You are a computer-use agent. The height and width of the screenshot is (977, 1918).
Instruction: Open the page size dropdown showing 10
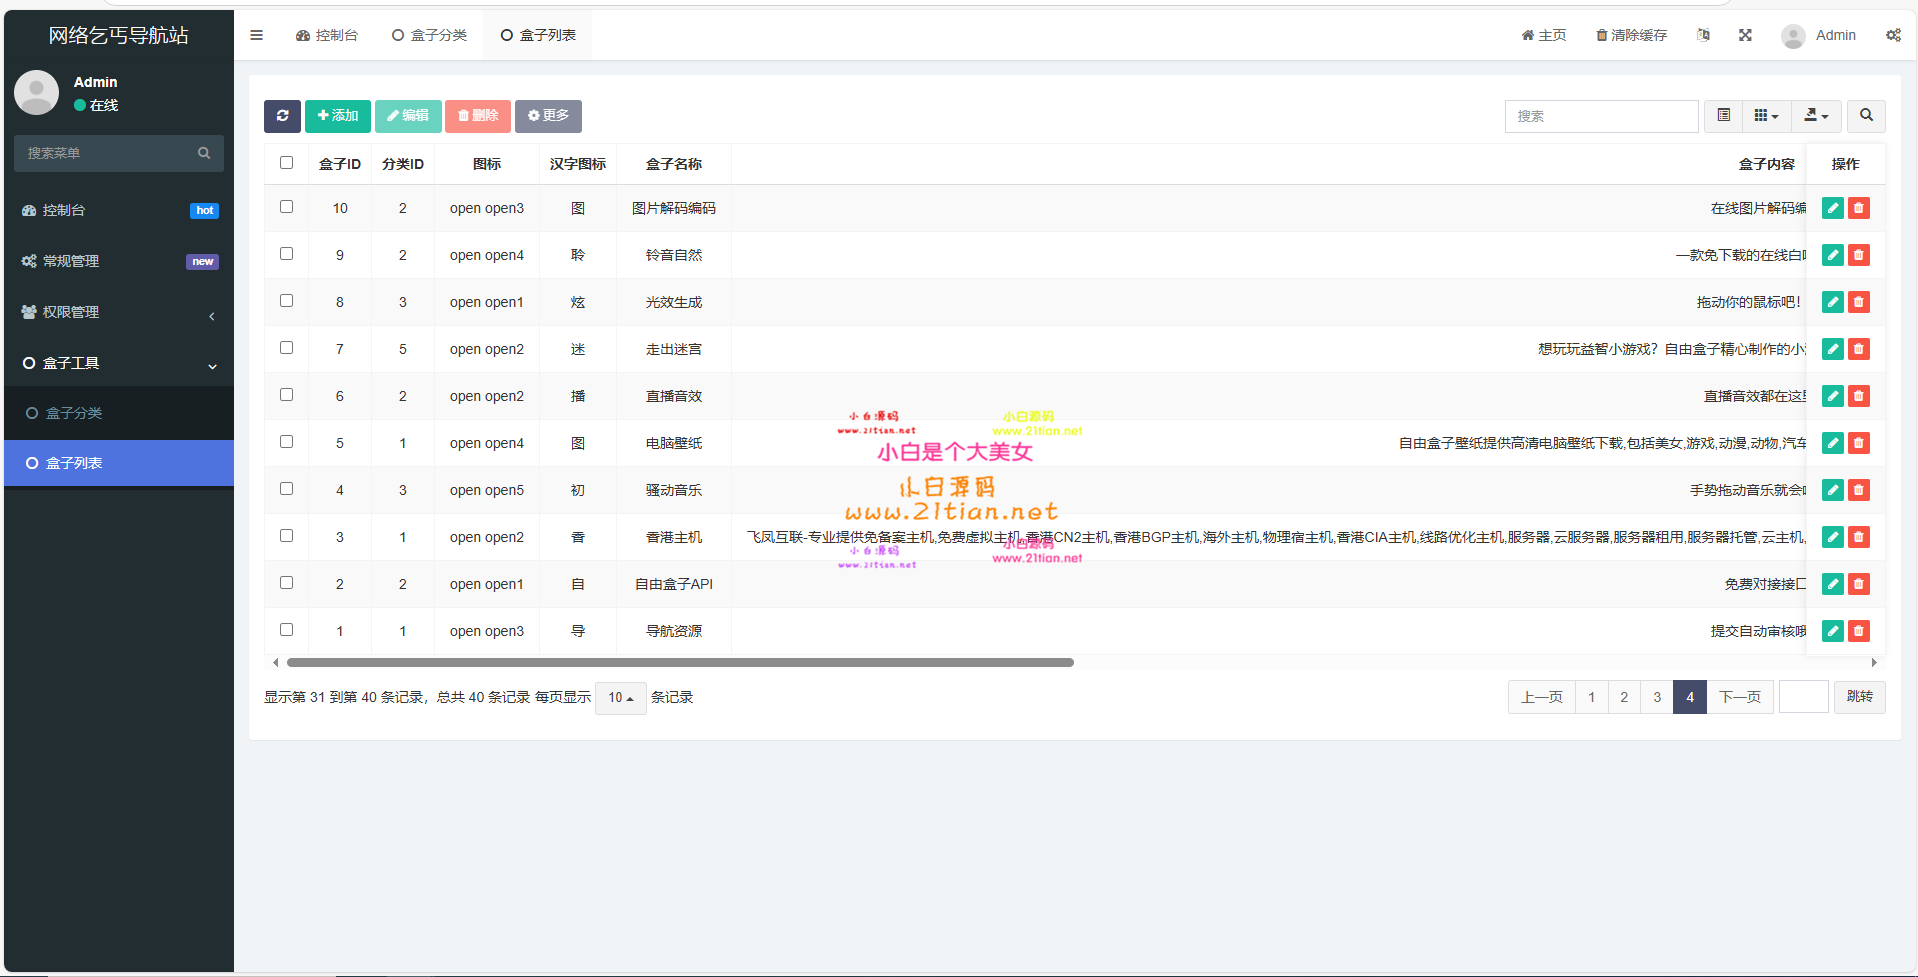point(620,698)
